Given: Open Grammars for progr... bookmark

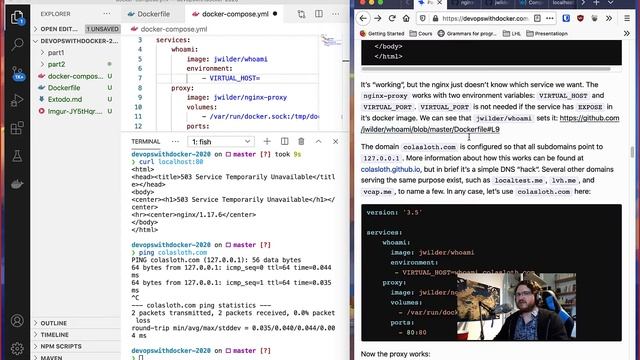Looking at the screenshot, I should point(467,33).
